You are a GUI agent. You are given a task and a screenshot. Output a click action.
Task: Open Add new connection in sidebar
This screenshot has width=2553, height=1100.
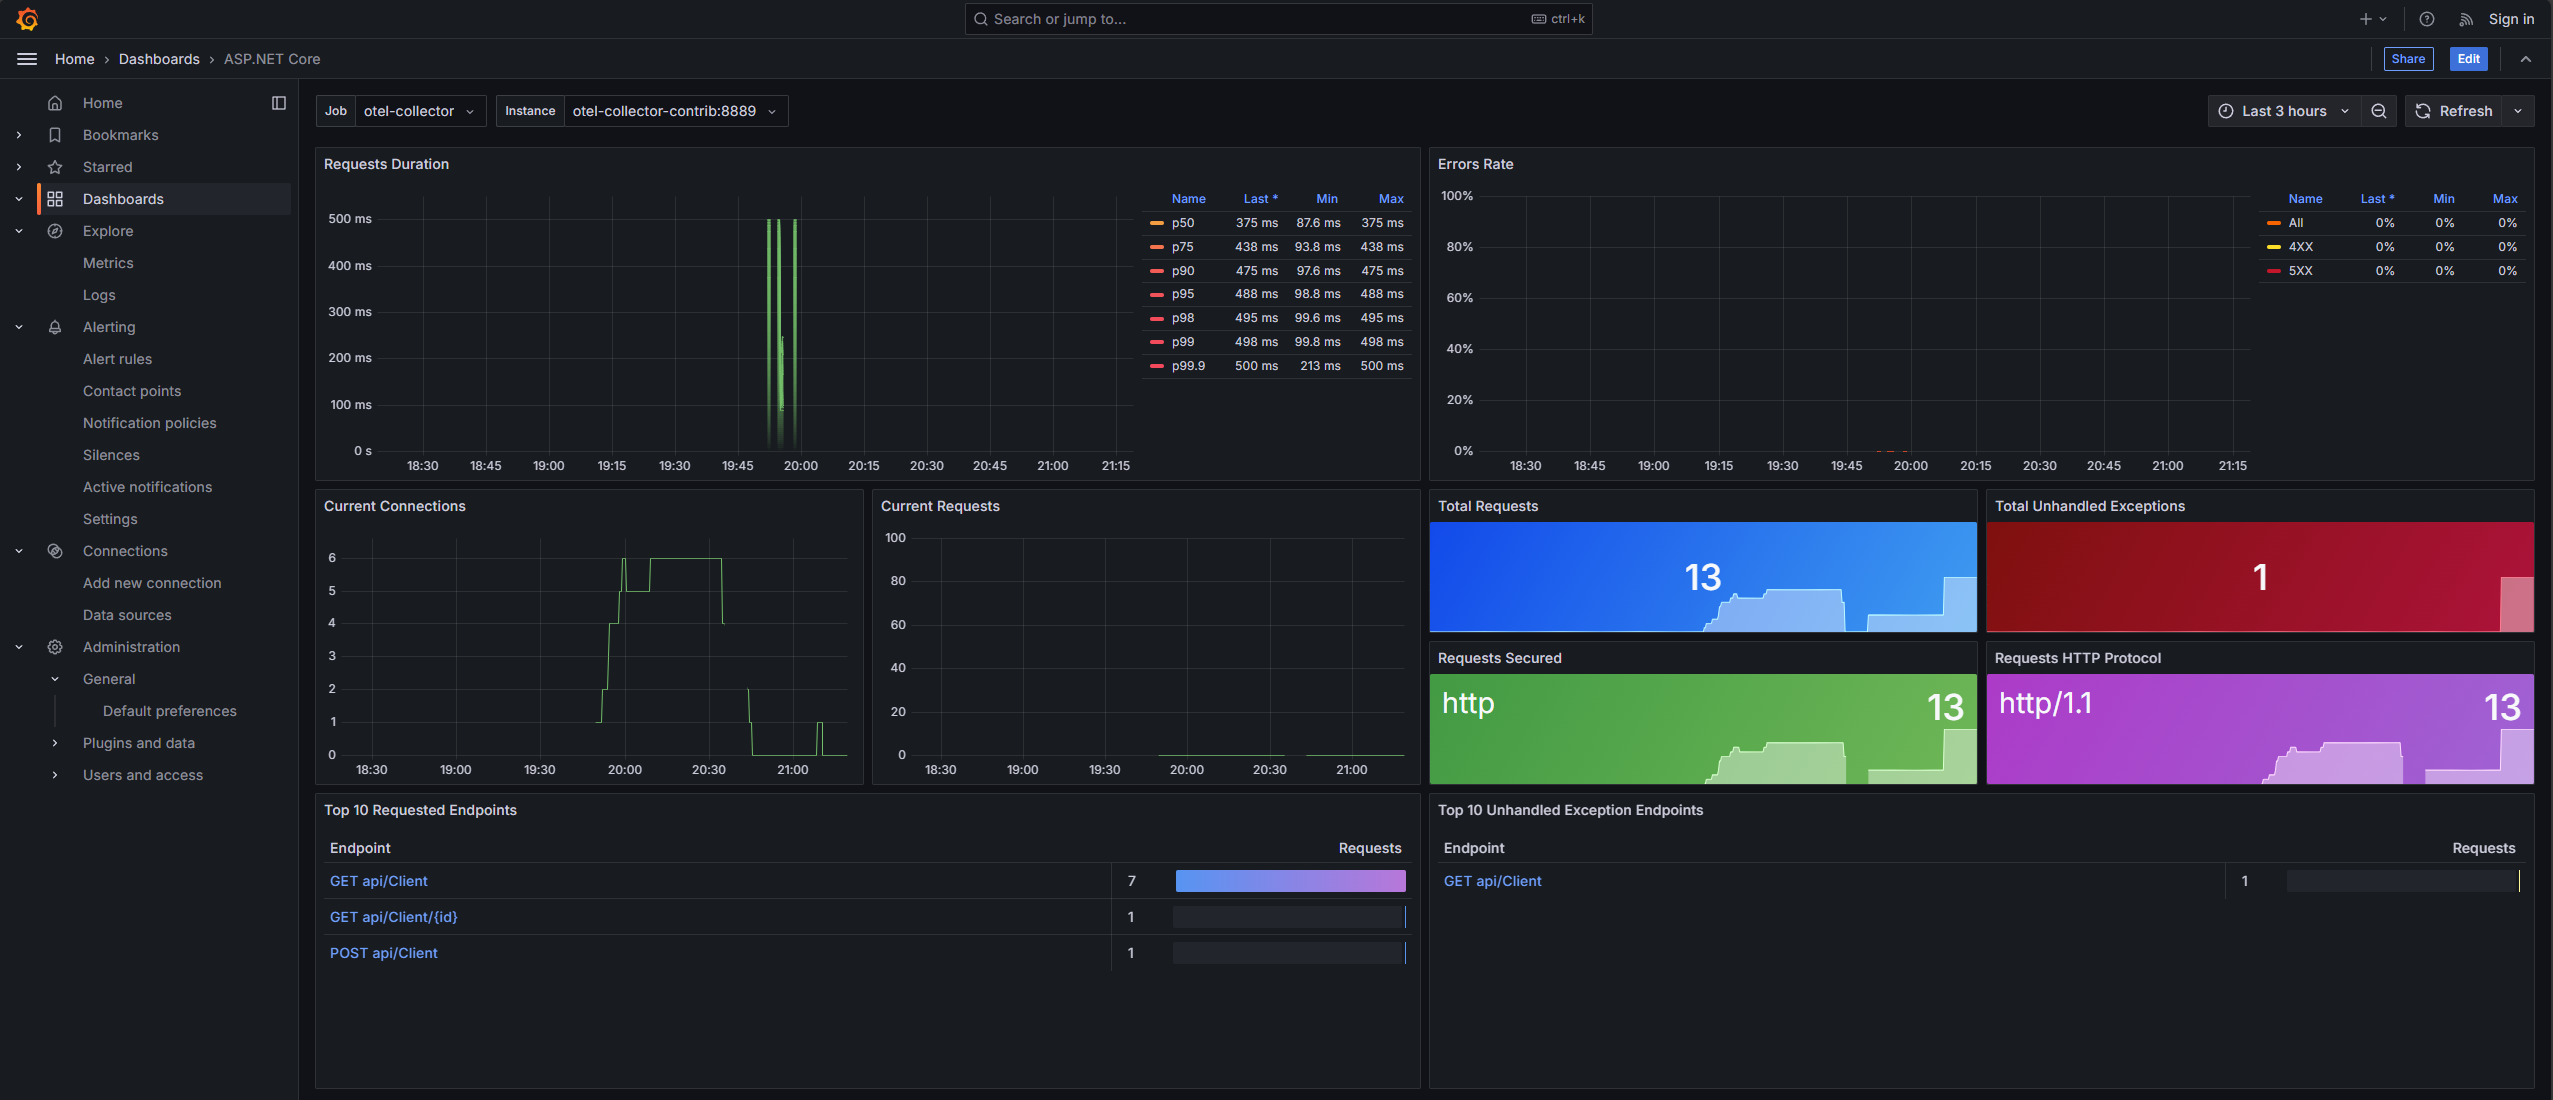[152, 583]
